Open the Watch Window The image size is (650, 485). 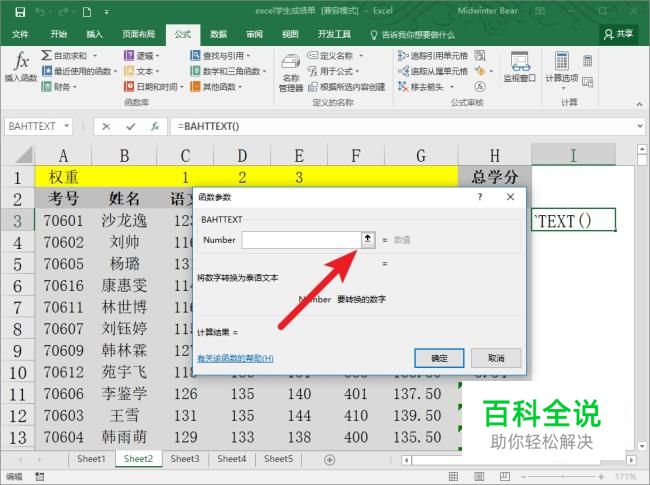(x=519, y=67)
